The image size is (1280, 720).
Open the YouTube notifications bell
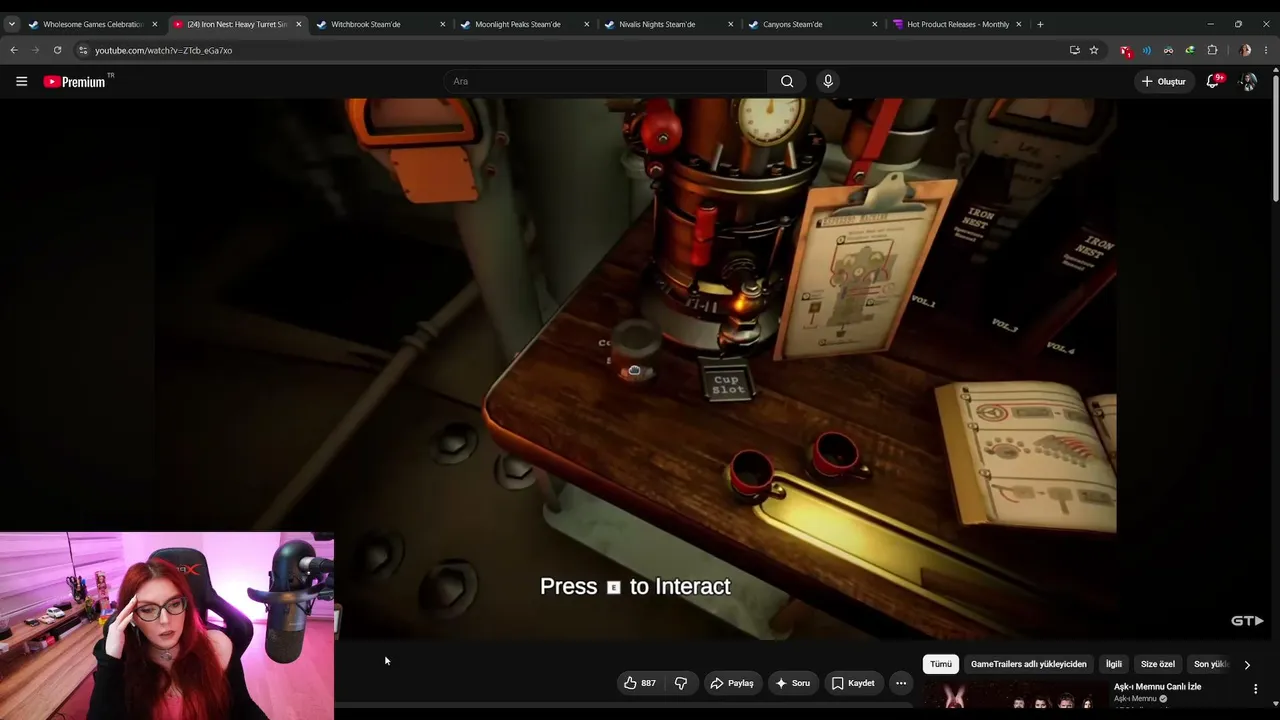[x=1213, y=82]
